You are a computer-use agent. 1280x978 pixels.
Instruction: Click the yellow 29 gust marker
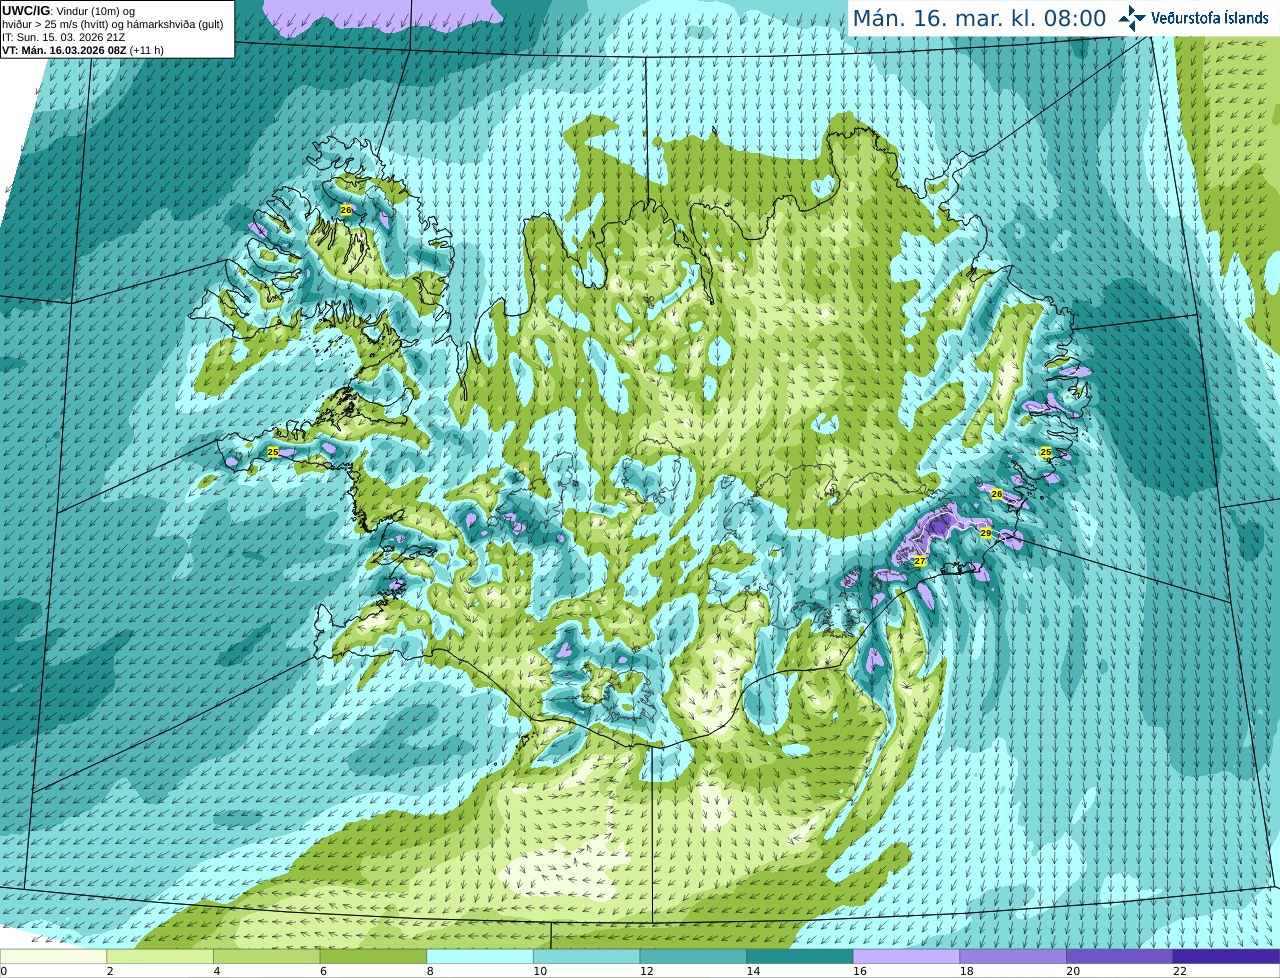pos(985,533)
